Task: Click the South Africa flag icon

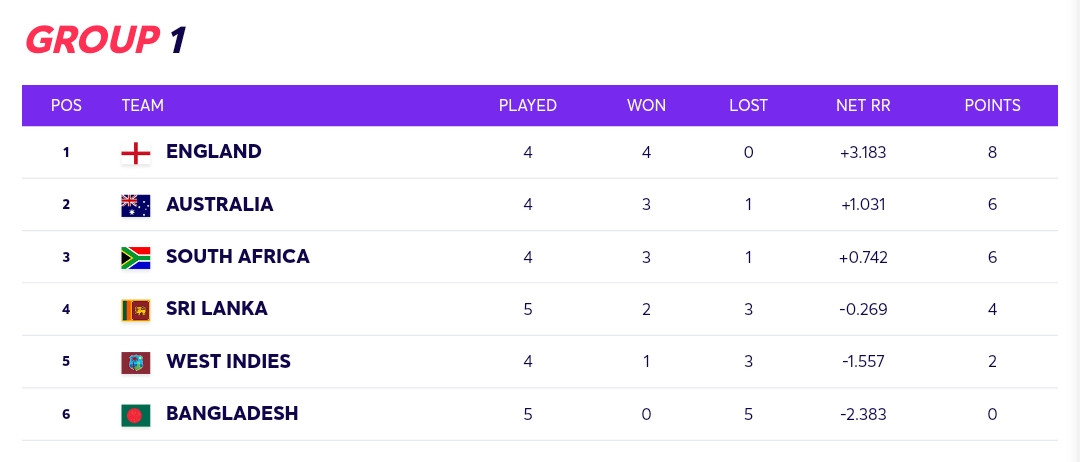Action: pos(136,258)
